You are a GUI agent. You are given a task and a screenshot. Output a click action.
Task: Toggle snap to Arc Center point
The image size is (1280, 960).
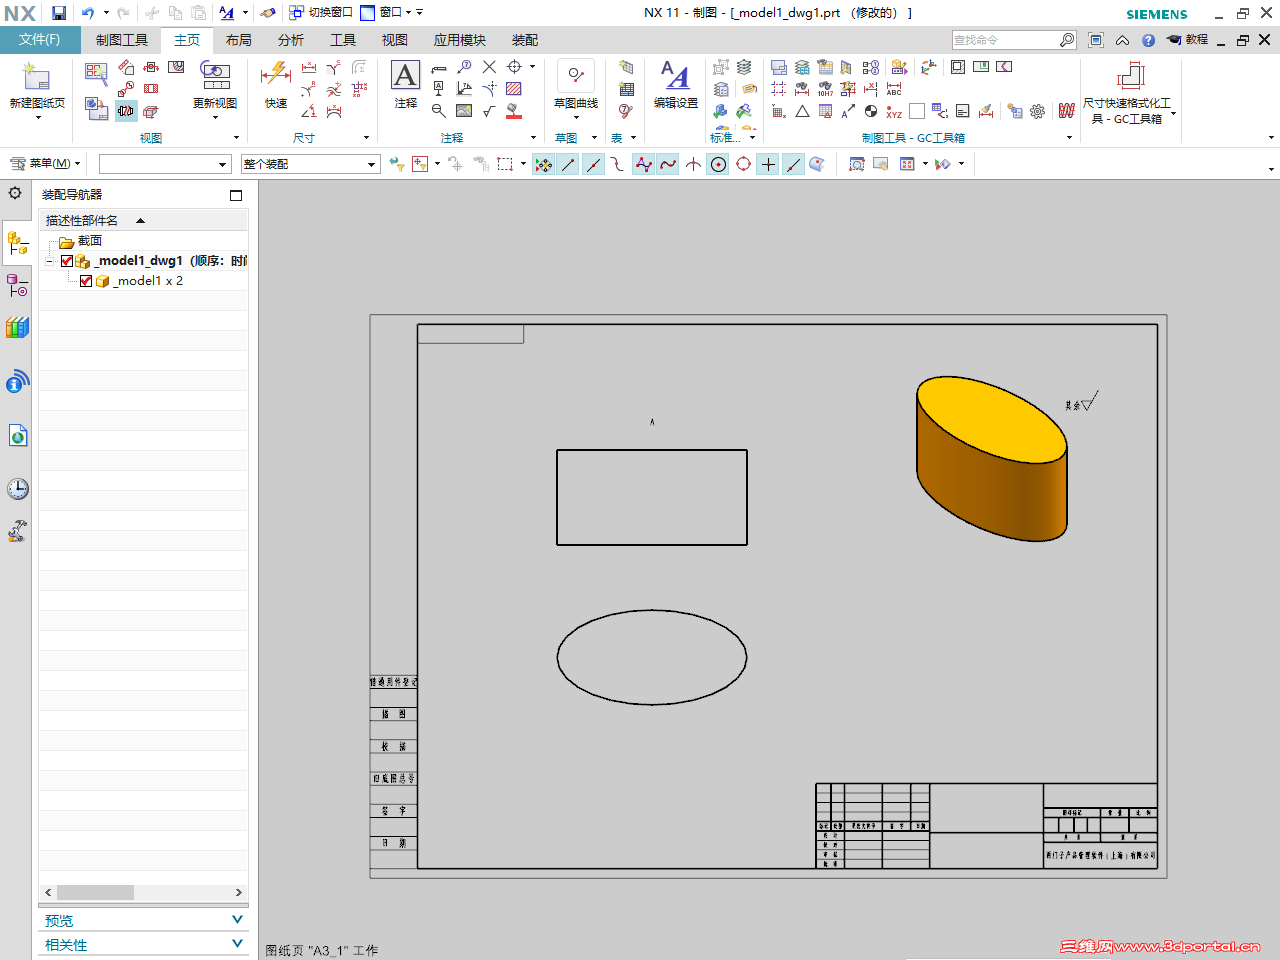pyautogui.click(x=718, y=164)
